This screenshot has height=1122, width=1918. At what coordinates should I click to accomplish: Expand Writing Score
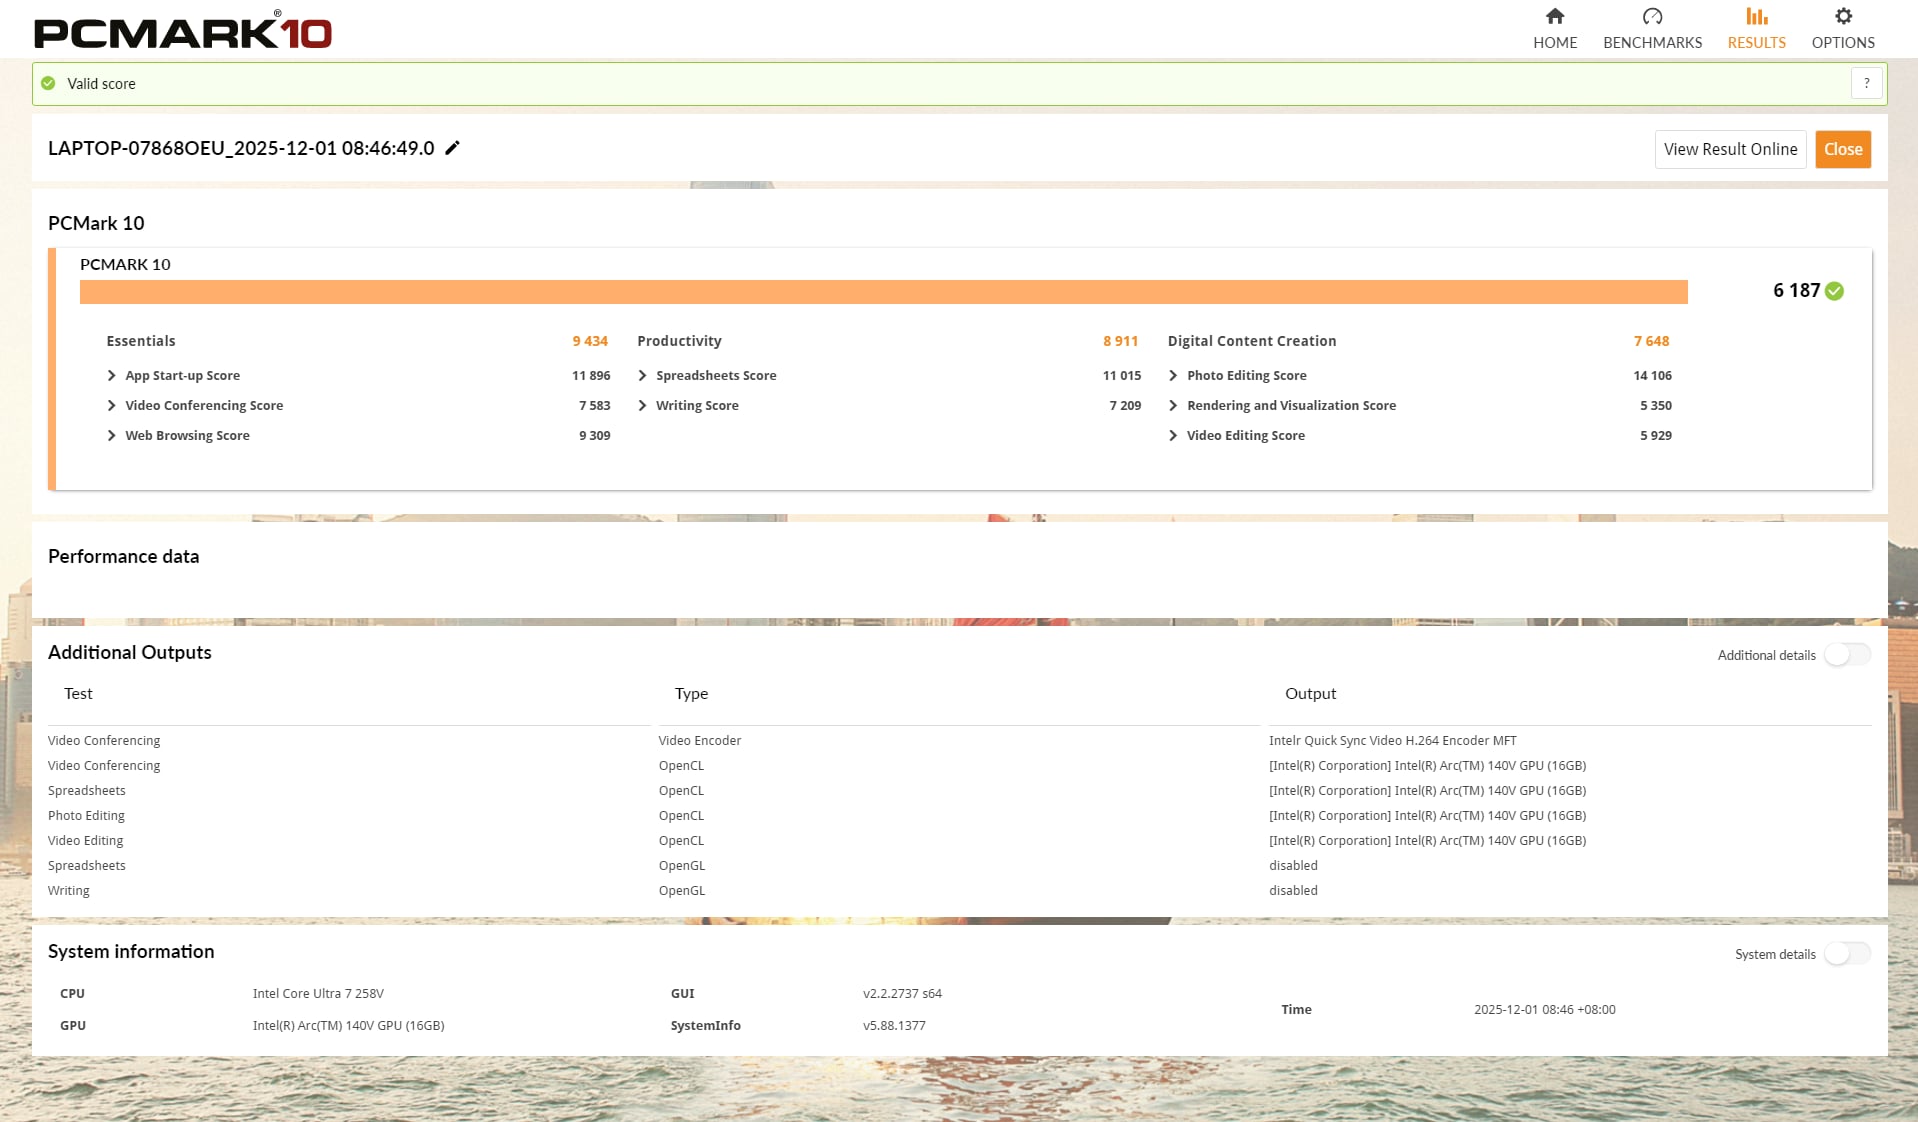[x=642, y=406]
